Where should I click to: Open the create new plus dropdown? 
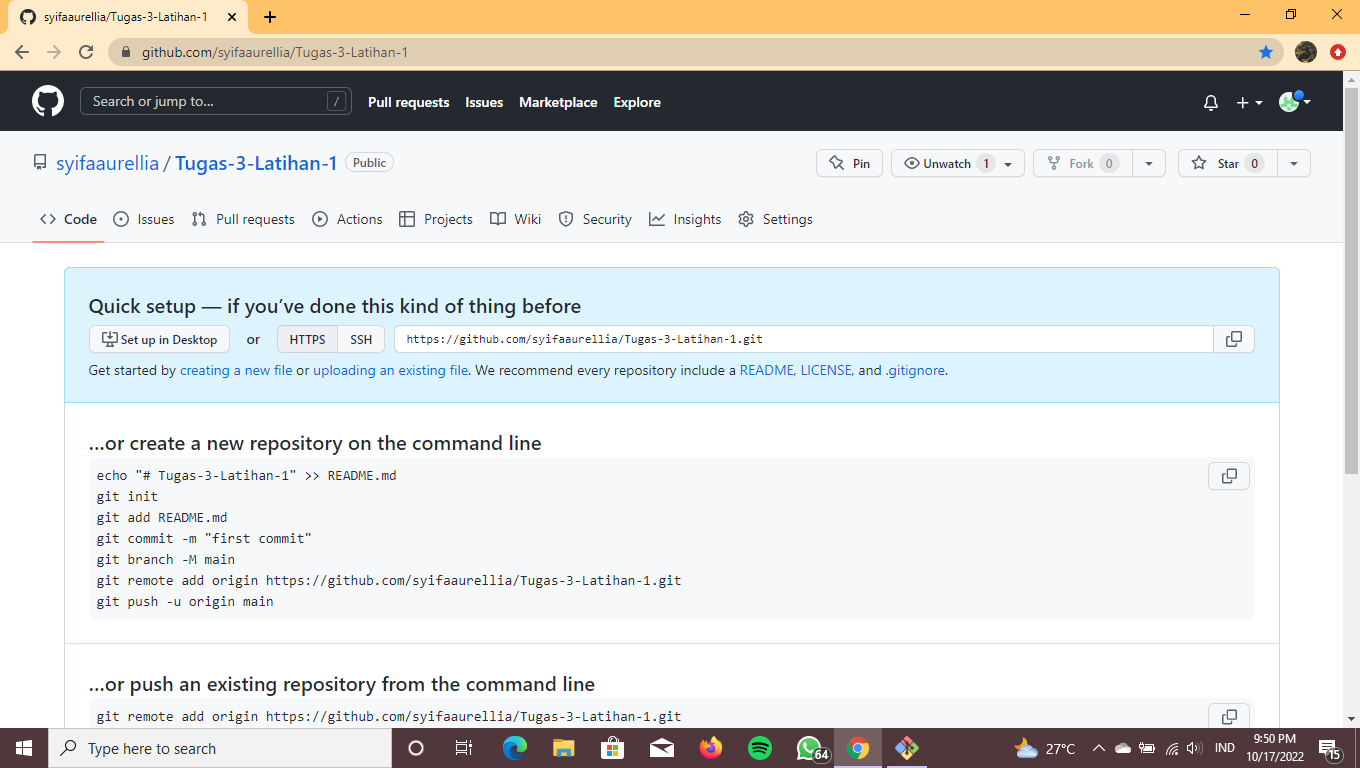1249,102
